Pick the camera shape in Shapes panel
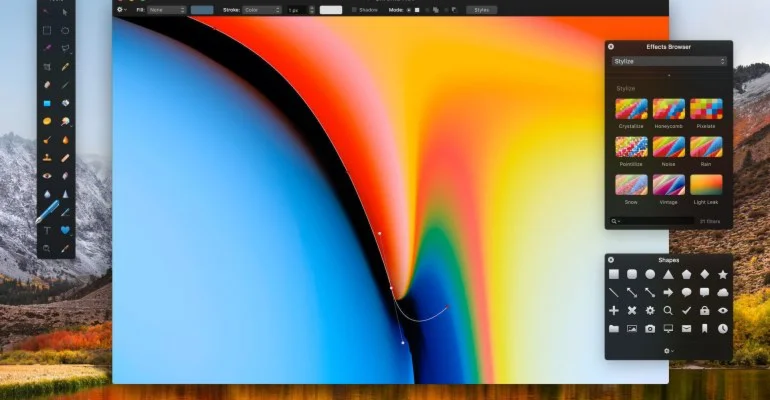Viewport: 770px width, 400px height. pyautogui.click(x=650, y=328)
